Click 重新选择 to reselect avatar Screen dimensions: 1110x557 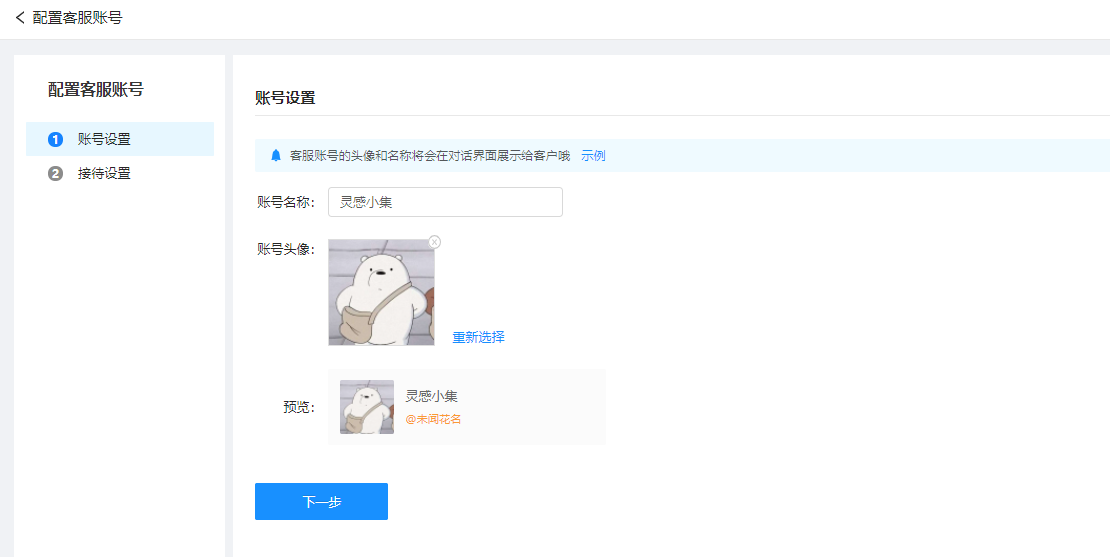[x=479, y=338]
